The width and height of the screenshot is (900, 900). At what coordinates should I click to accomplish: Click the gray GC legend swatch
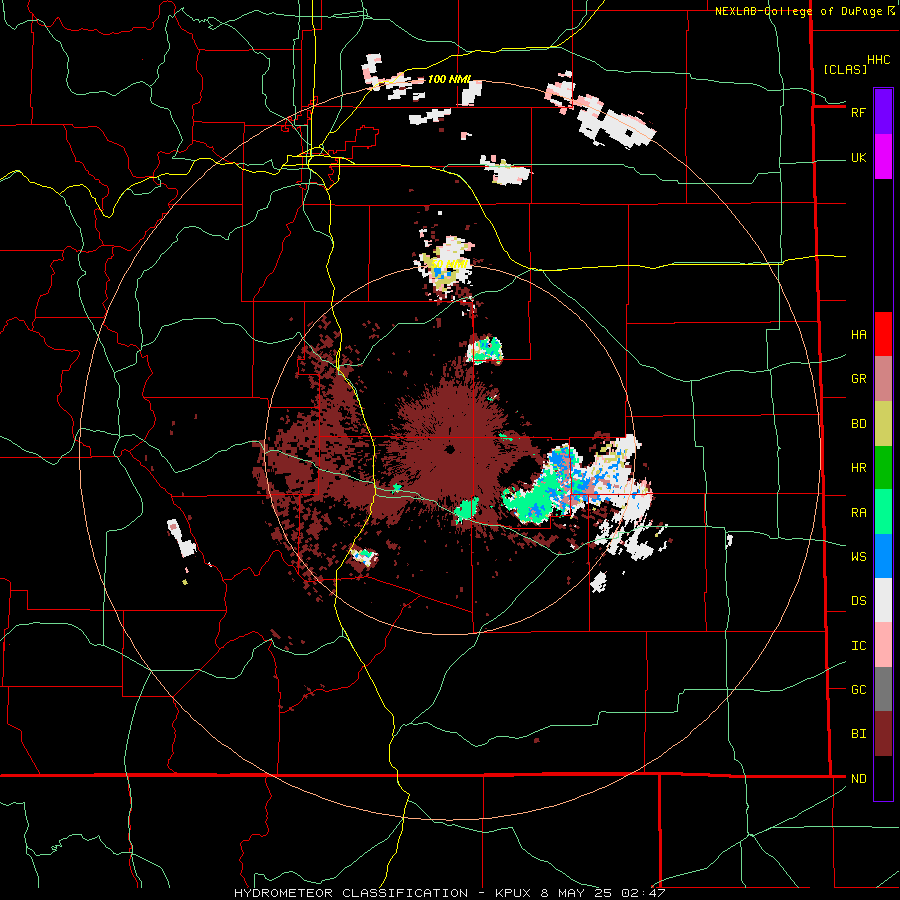click(x=883, y=689)
